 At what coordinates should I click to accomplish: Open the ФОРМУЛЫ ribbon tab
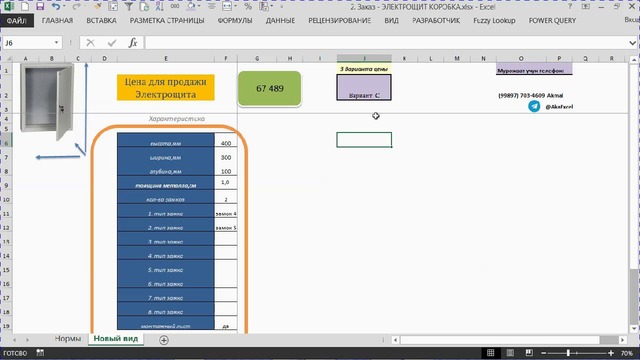click(x=235, y=20)
